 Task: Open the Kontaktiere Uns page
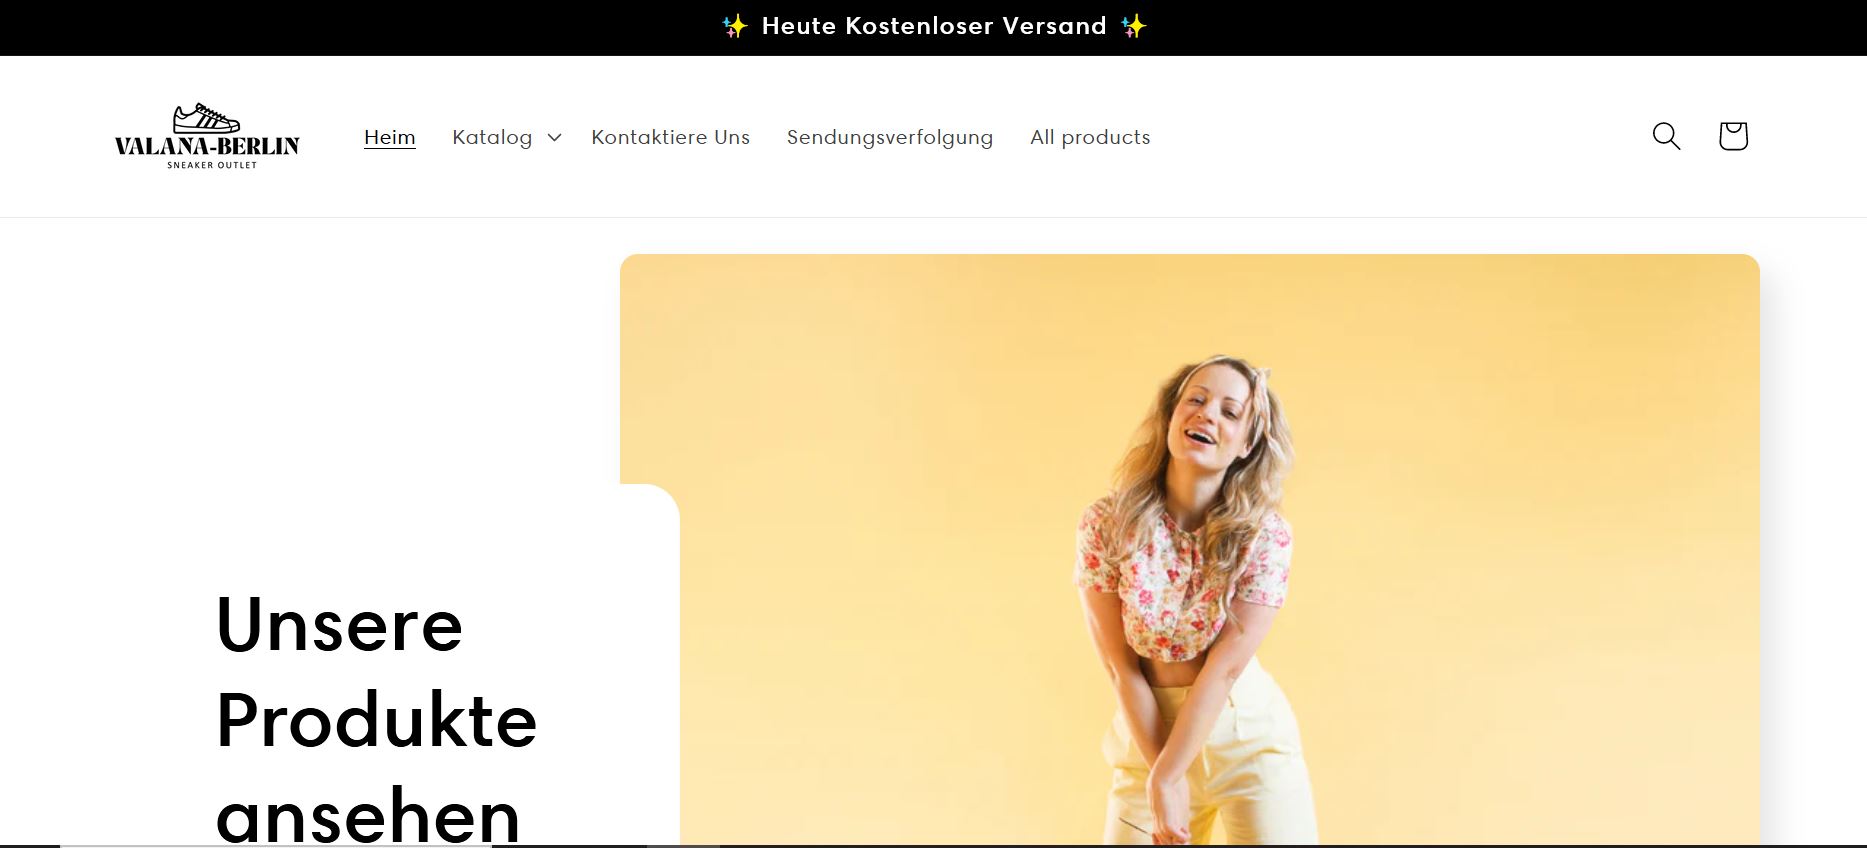click(670, 137)
